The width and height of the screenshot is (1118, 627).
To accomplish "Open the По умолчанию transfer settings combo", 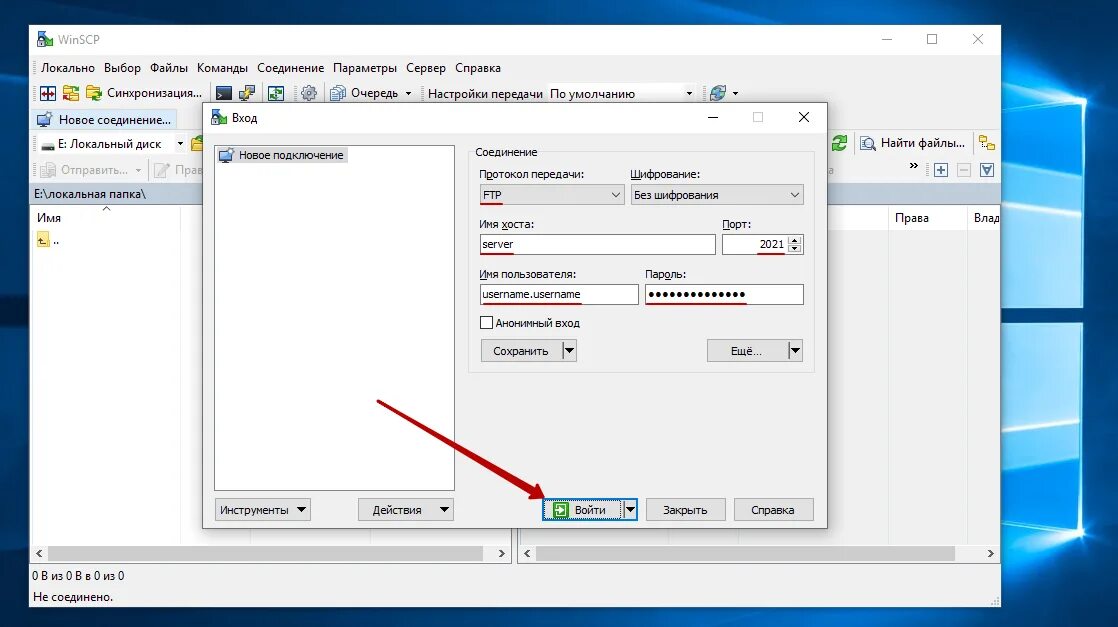I will tap(622, 93).
